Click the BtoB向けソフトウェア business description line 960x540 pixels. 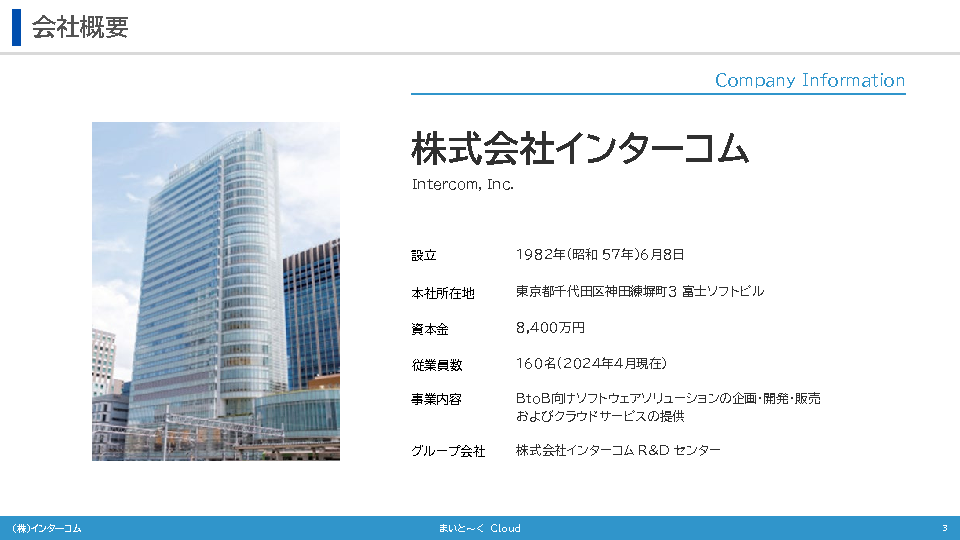pyautogui.click(x=668, y=398)
